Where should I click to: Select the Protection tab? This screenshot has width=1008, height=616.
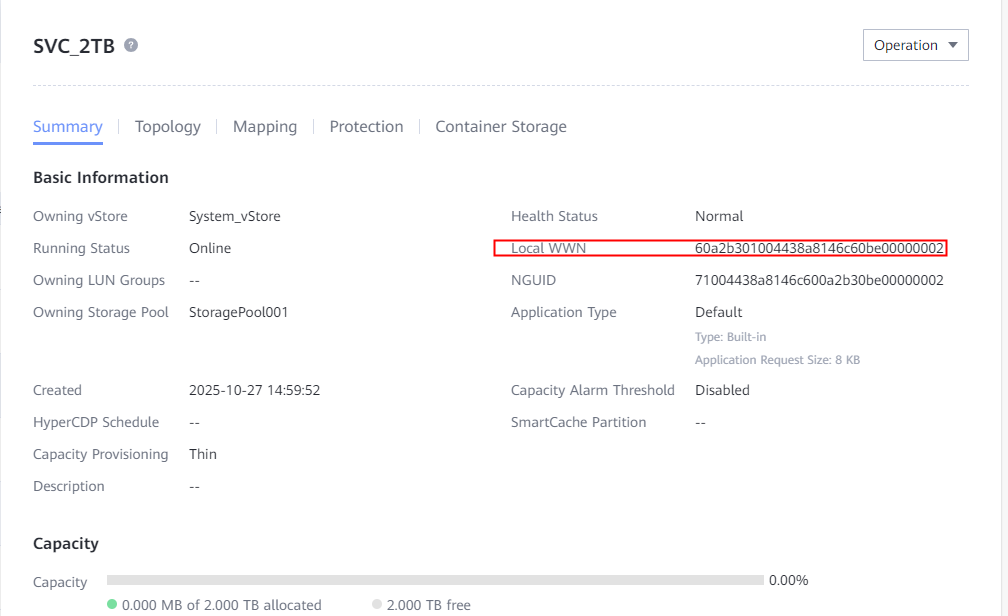pos(366,127)
